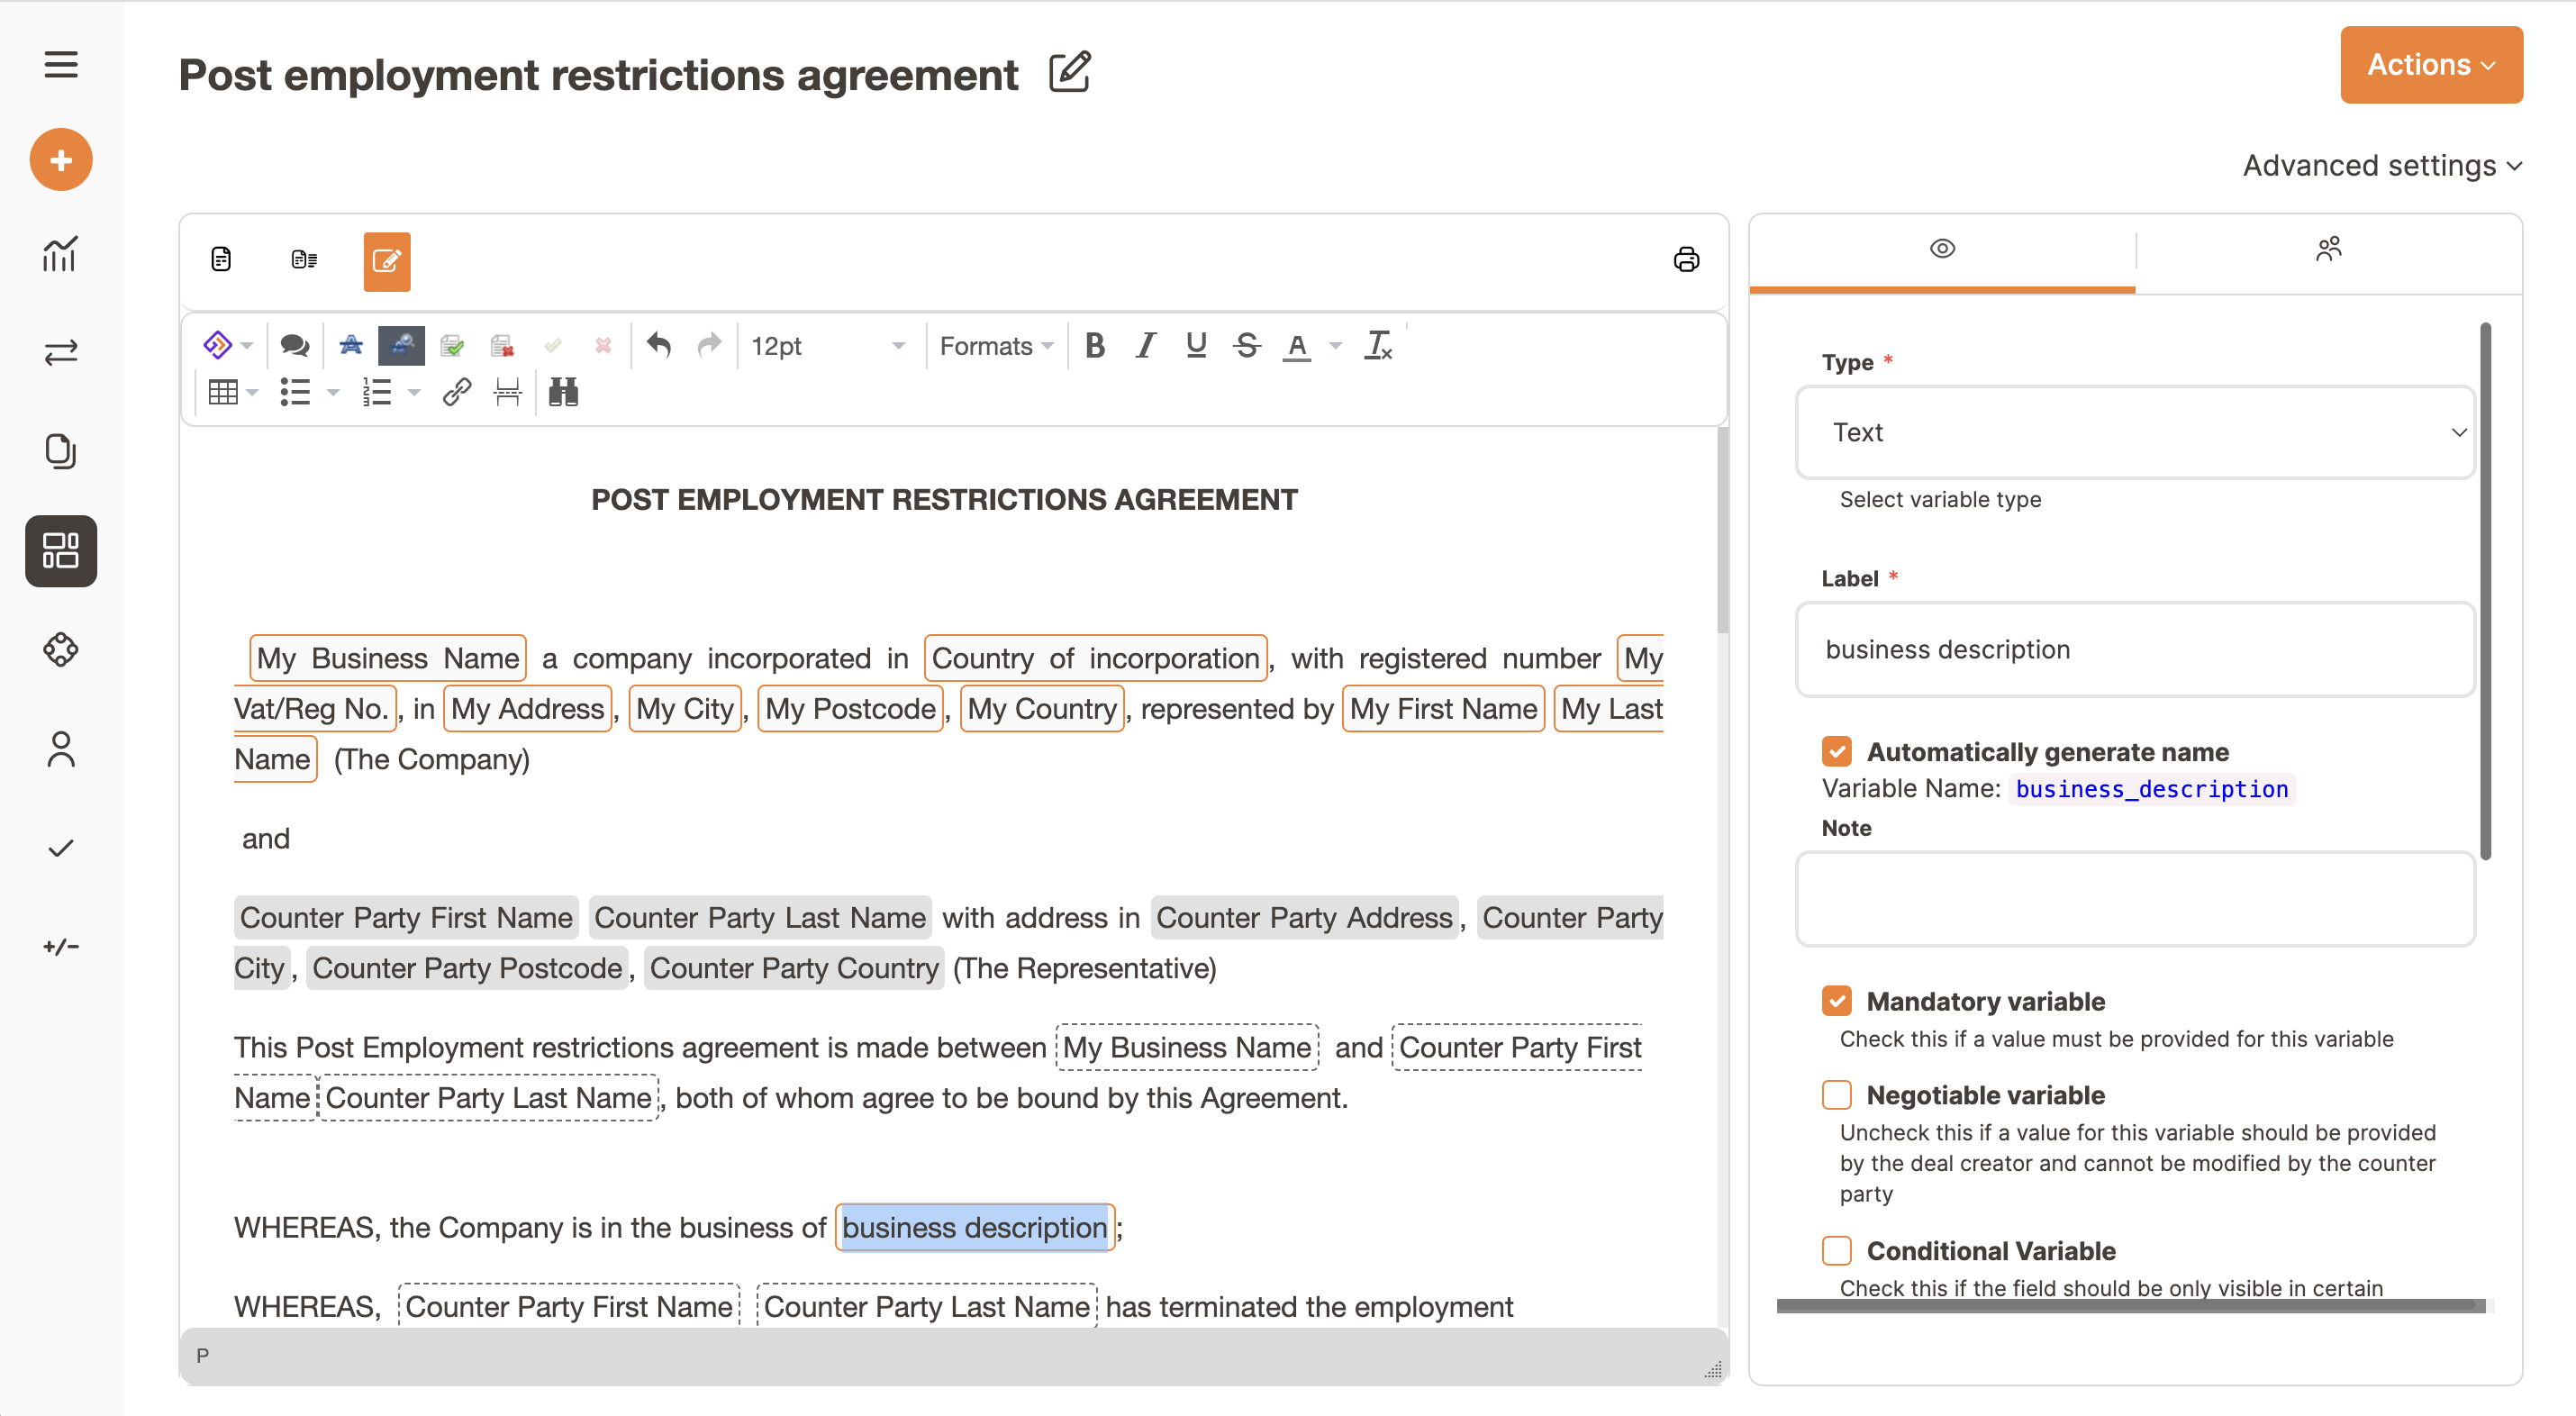
Task: Open the templates dashboard sidebar icon
Action: click(x=61, y=550)
